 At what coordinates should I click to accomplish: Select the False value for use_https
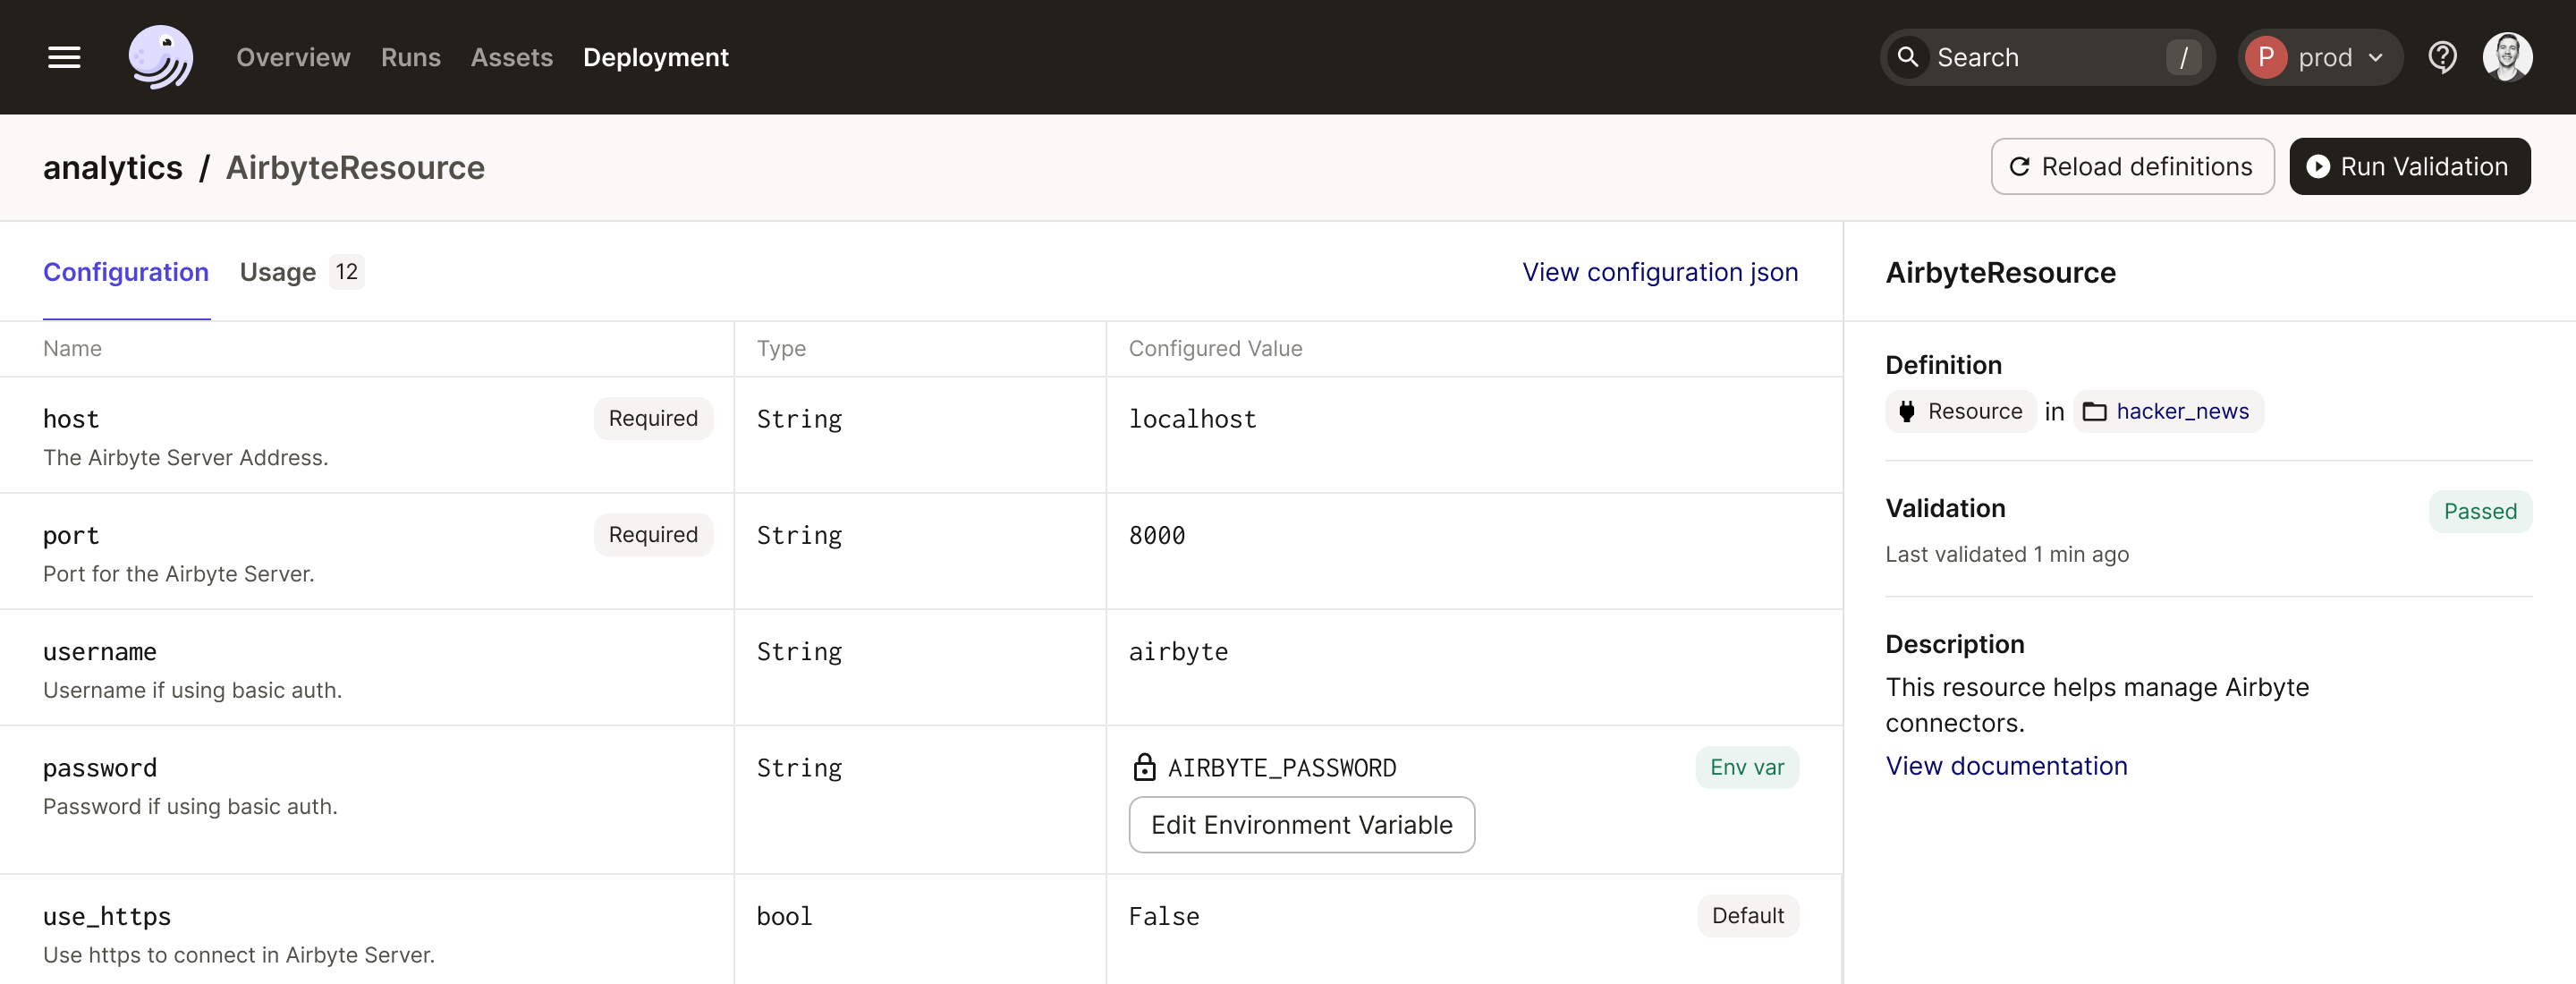1164,915
